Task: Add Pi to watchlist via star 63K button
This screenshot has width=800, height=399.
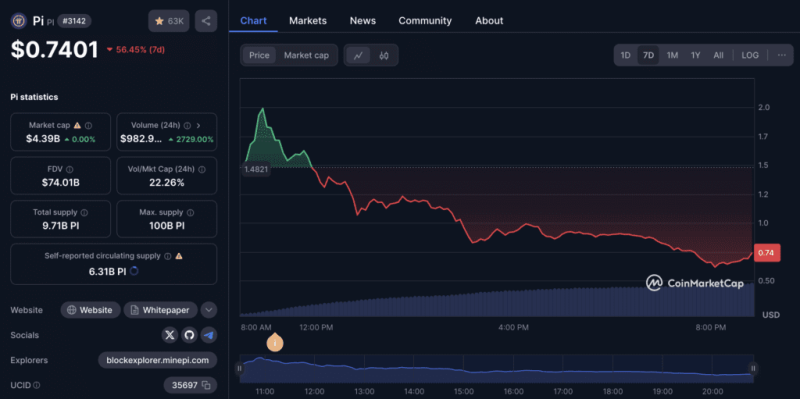Action: pos(169,21)
